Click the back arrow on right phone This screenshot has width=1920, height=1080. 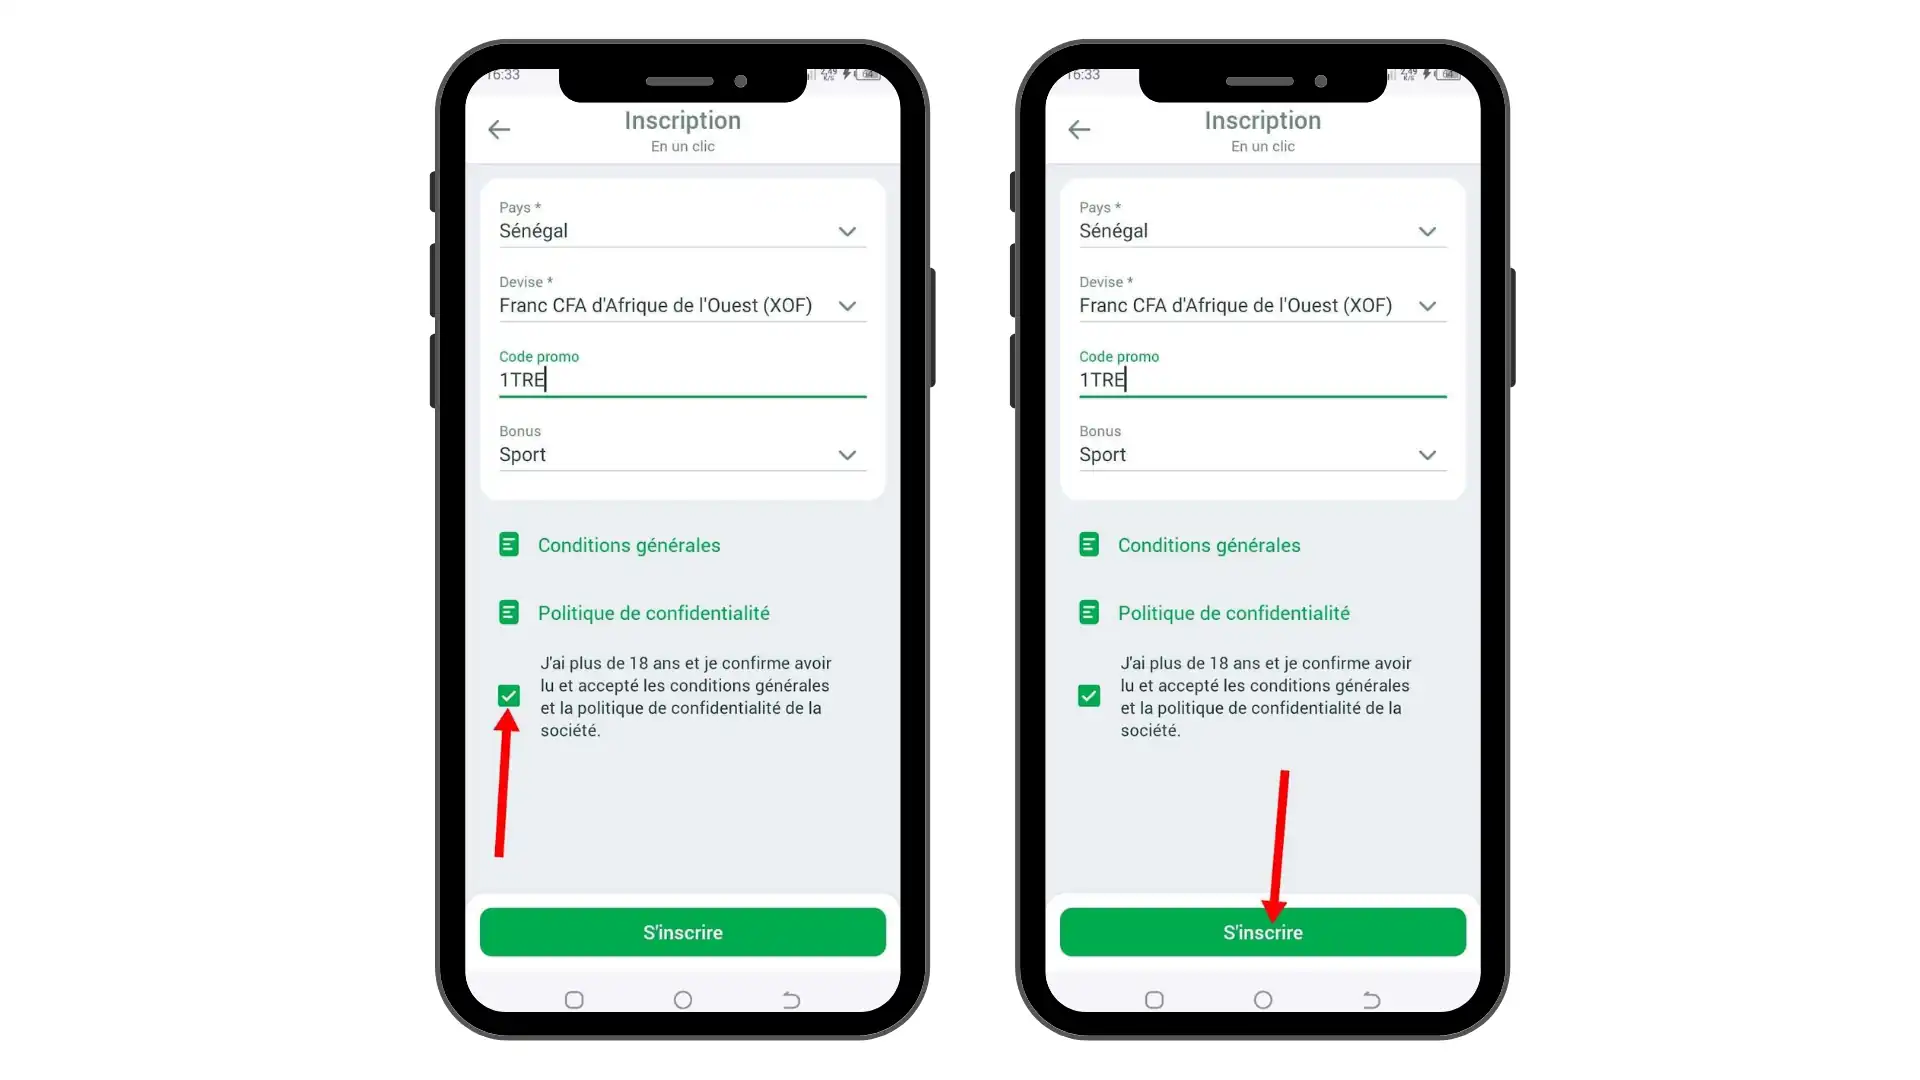coord(1079,128)
